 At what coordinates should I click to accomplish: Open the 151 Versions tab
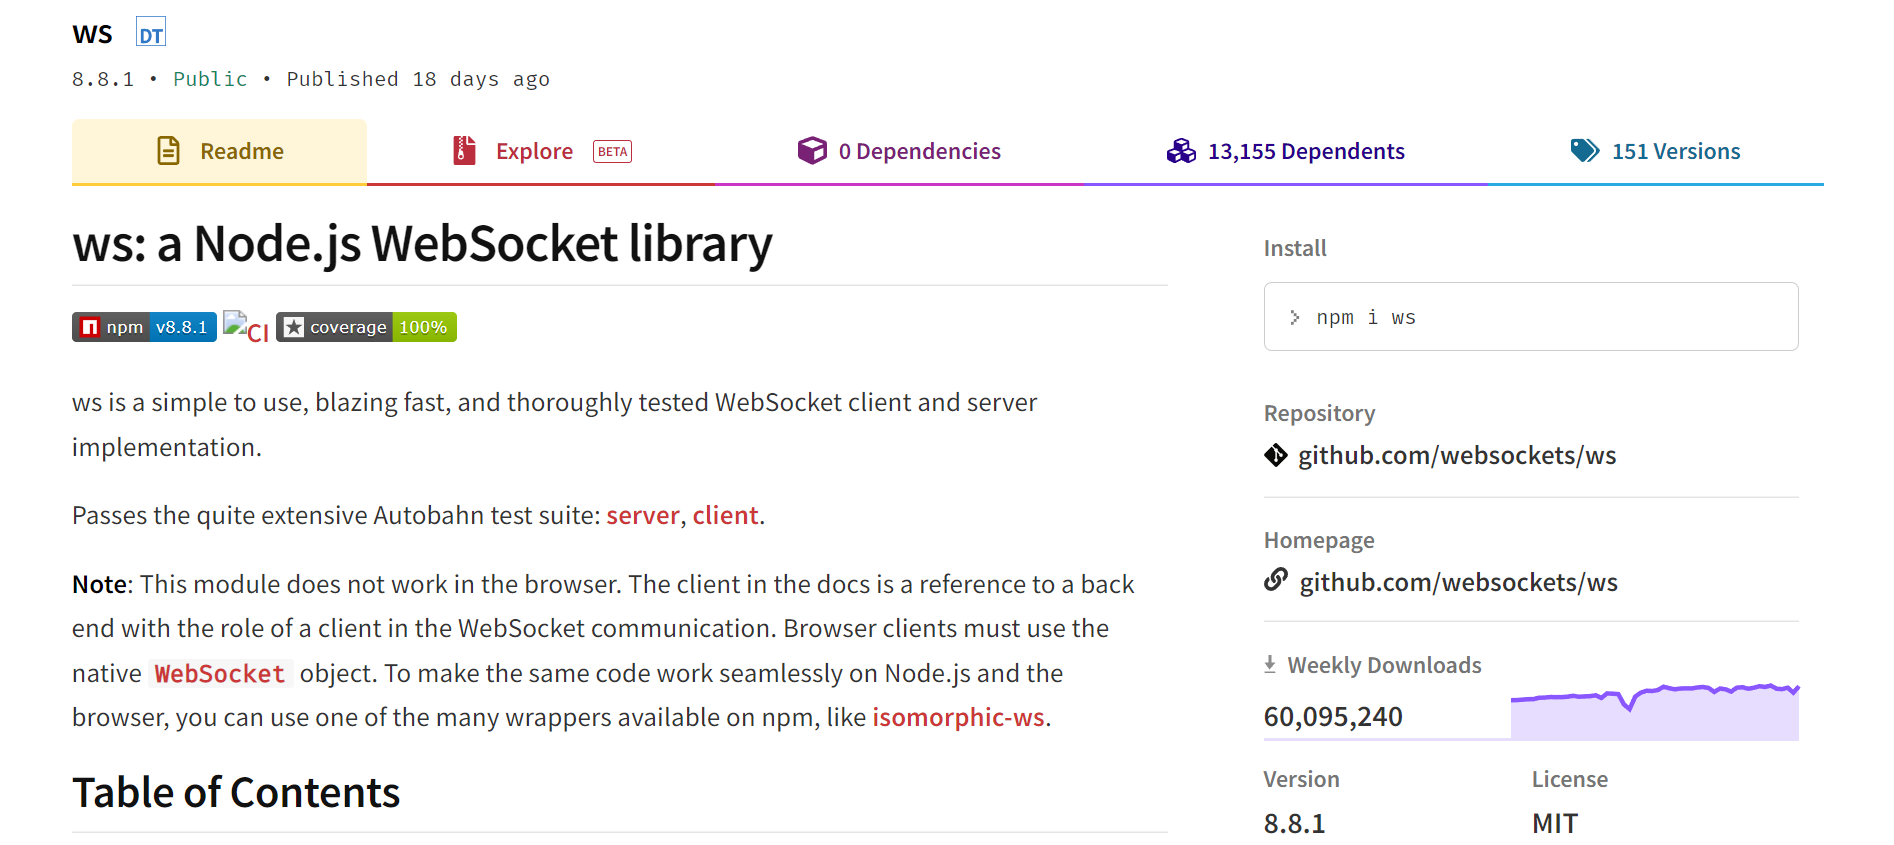pyautogui.click(x=1656, y=151)
